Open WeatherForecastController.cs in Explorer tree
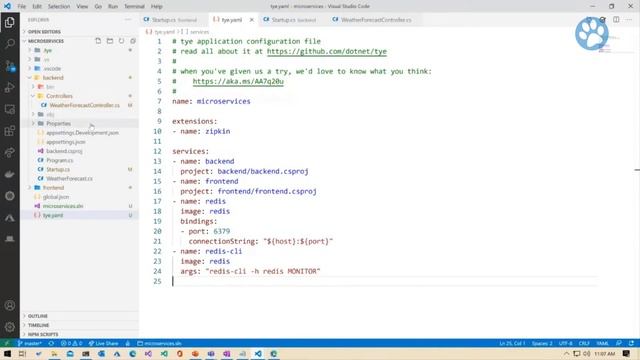 point(84,105)
